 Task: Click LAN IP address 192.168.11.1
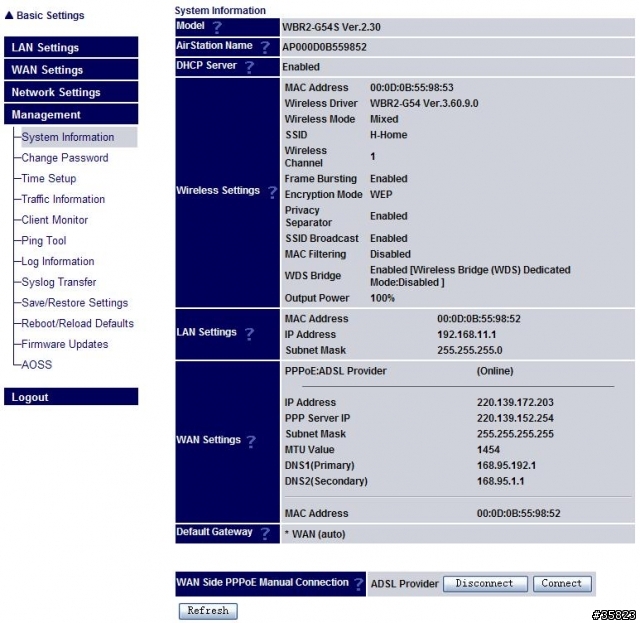[467, 335]
